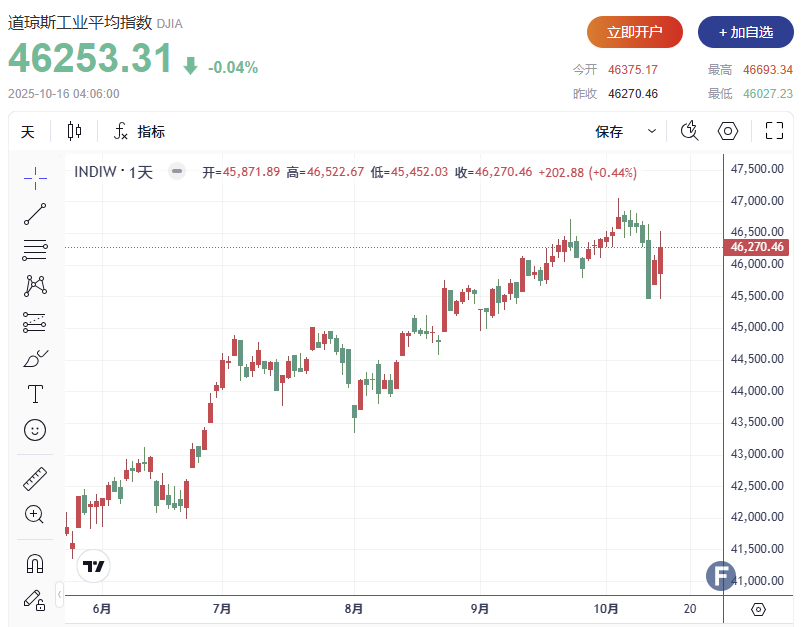Enter fullscreen chart mode
This screenshot has height=627, width=803.
[774, 132]
